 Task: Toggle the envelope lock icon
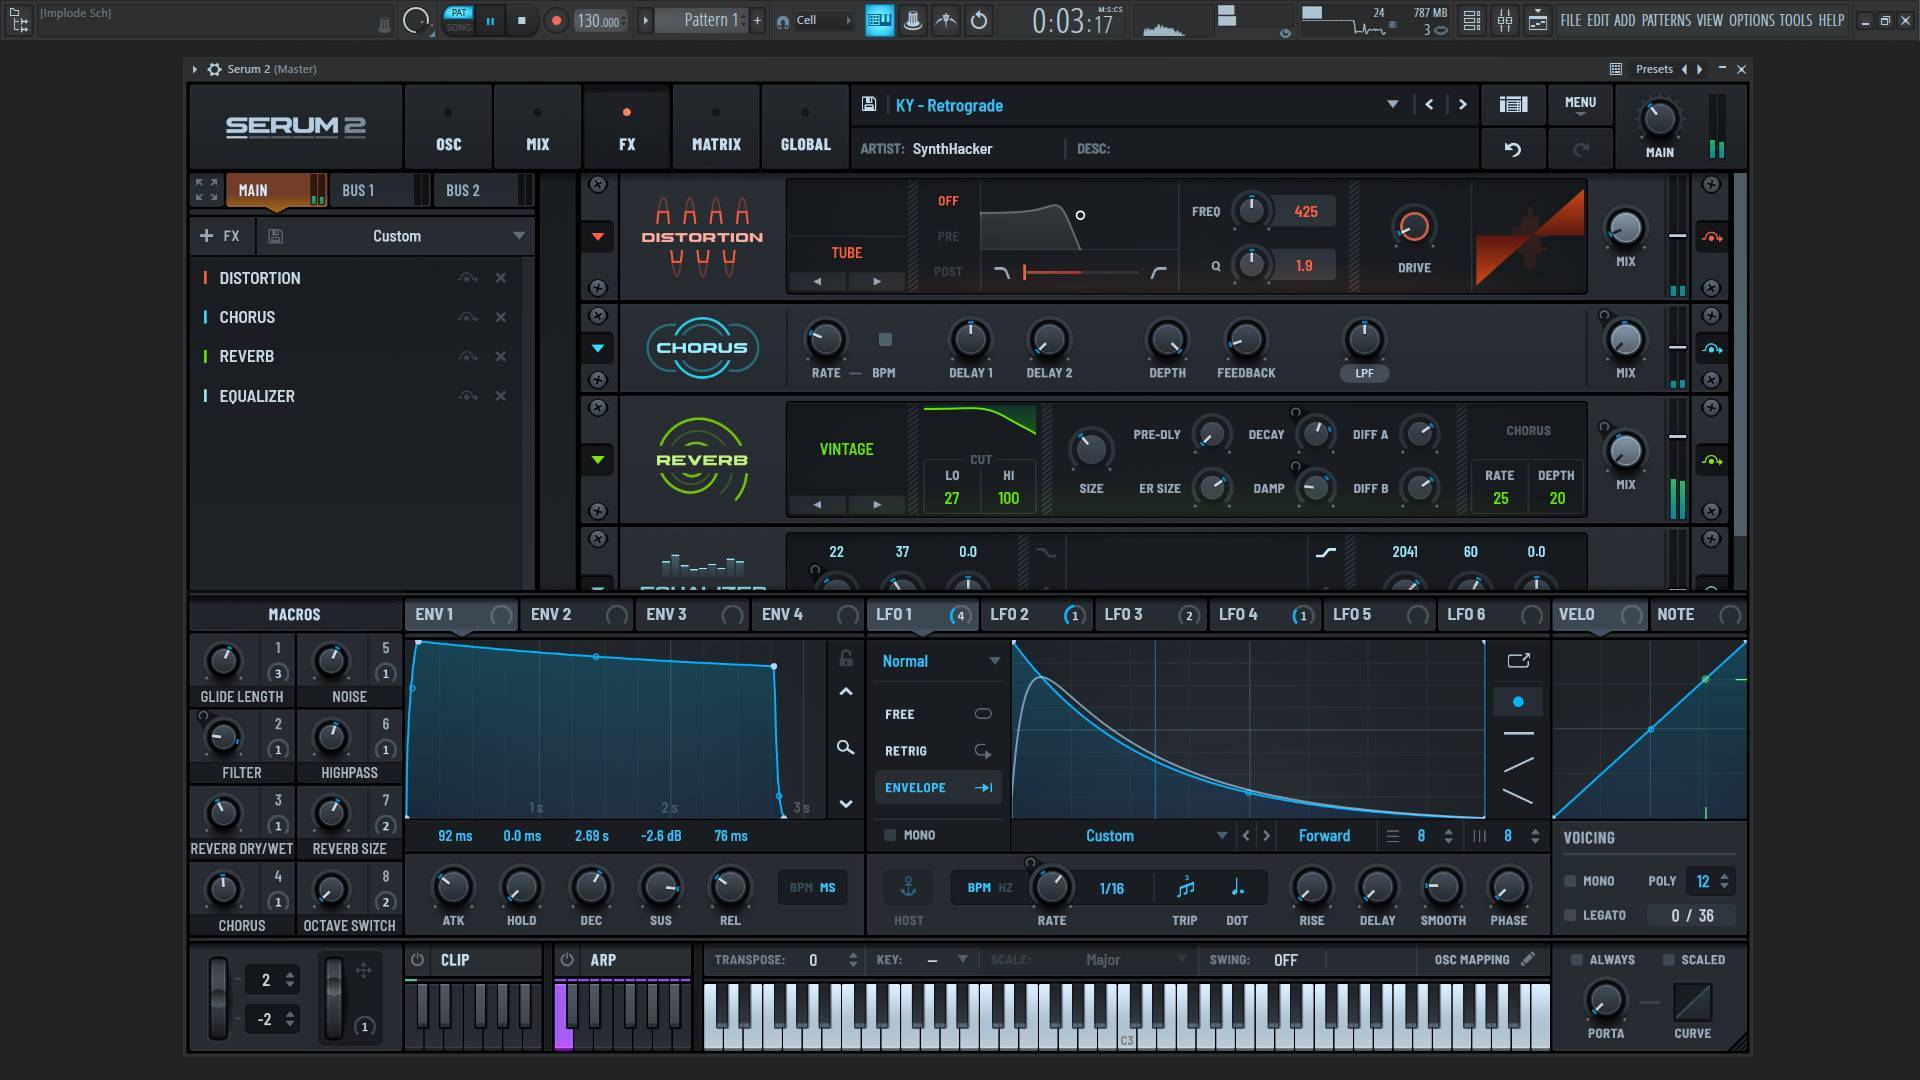846,658
